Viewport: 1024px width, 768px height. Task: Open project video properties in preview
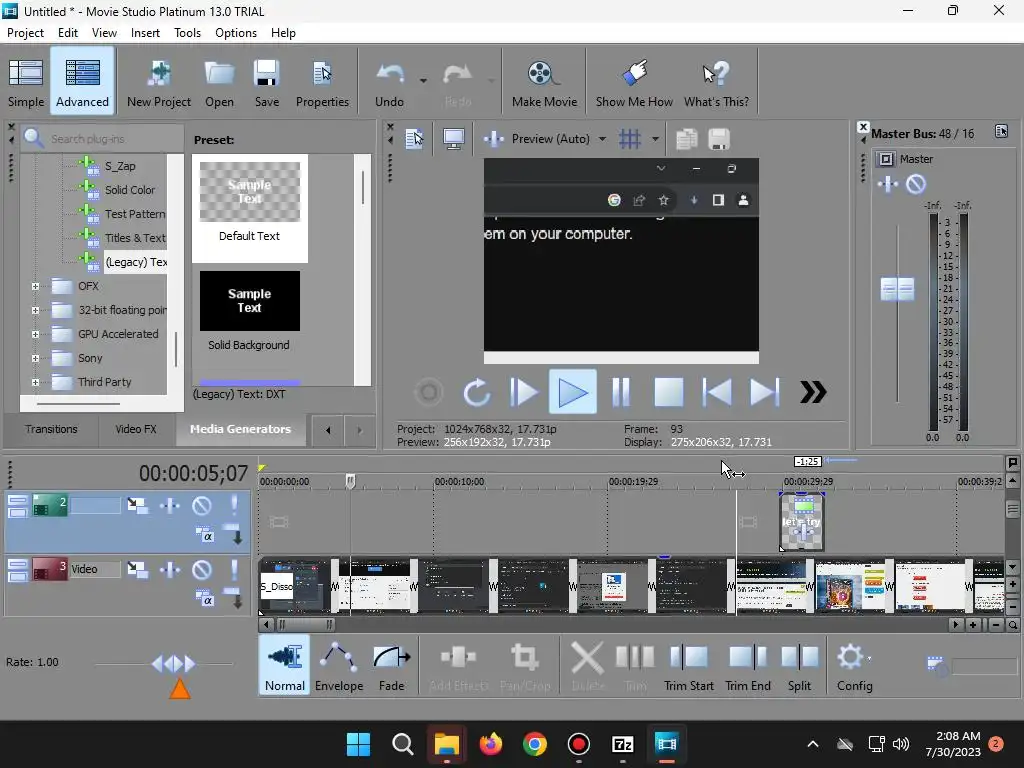[414, 138]
